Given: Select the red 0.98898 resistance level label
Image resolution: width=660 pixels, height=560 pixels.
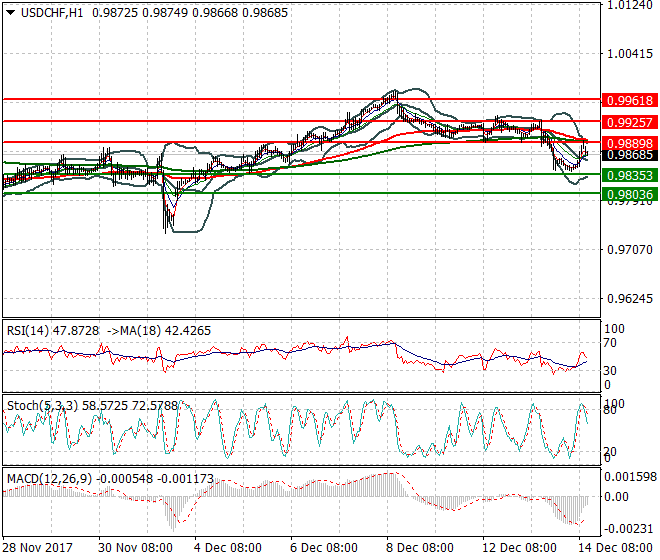Looking at the screenshot, I should point(630,143).
